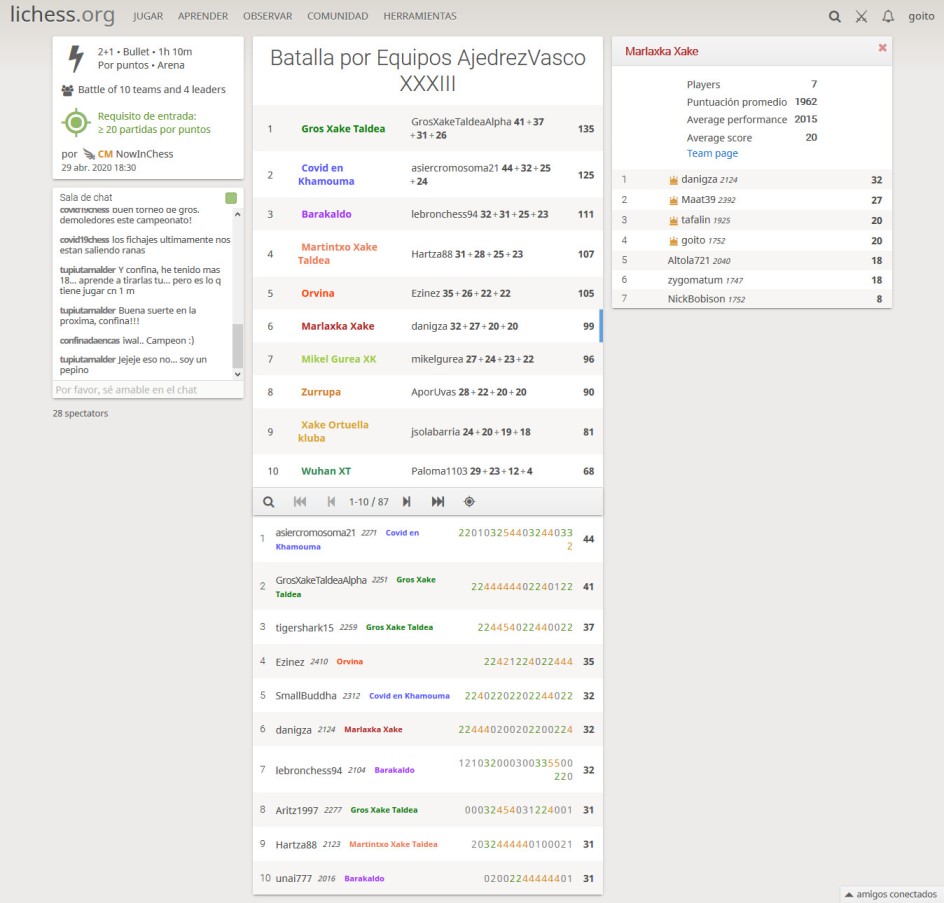944x903 pixels.
Task: Open the notifications bell
Action: click(888, 17)
